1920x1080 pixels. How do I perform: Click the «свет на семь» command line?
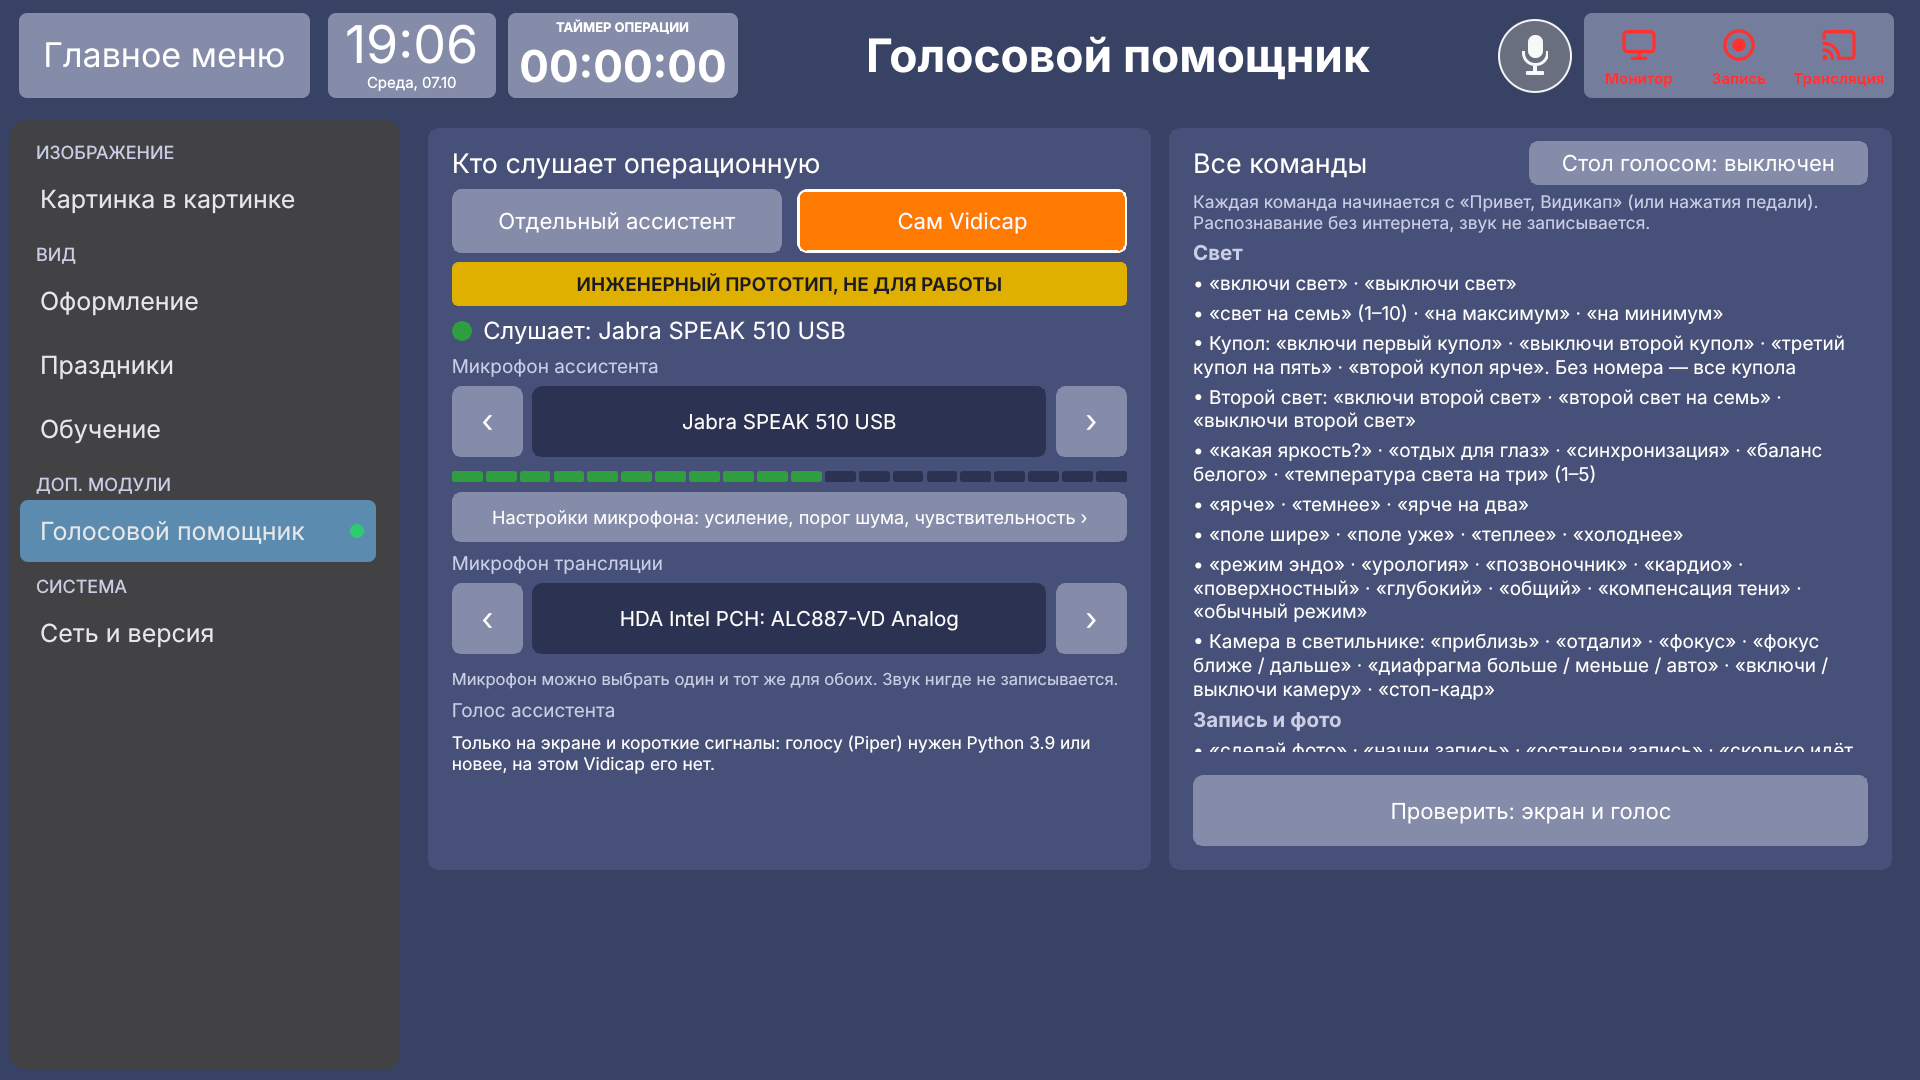click(1458, 314)
